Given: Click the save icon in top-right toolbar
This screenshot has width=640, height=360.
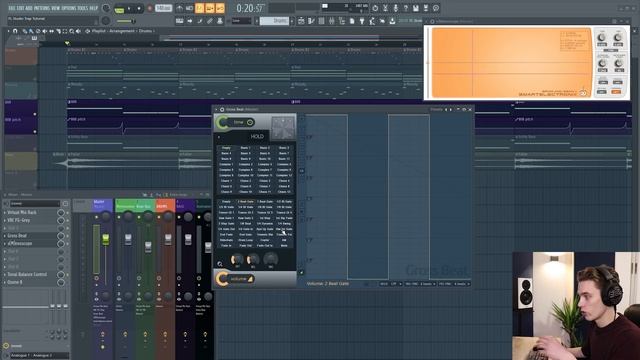Looking at the screenshot, I should tap(416, 8).
